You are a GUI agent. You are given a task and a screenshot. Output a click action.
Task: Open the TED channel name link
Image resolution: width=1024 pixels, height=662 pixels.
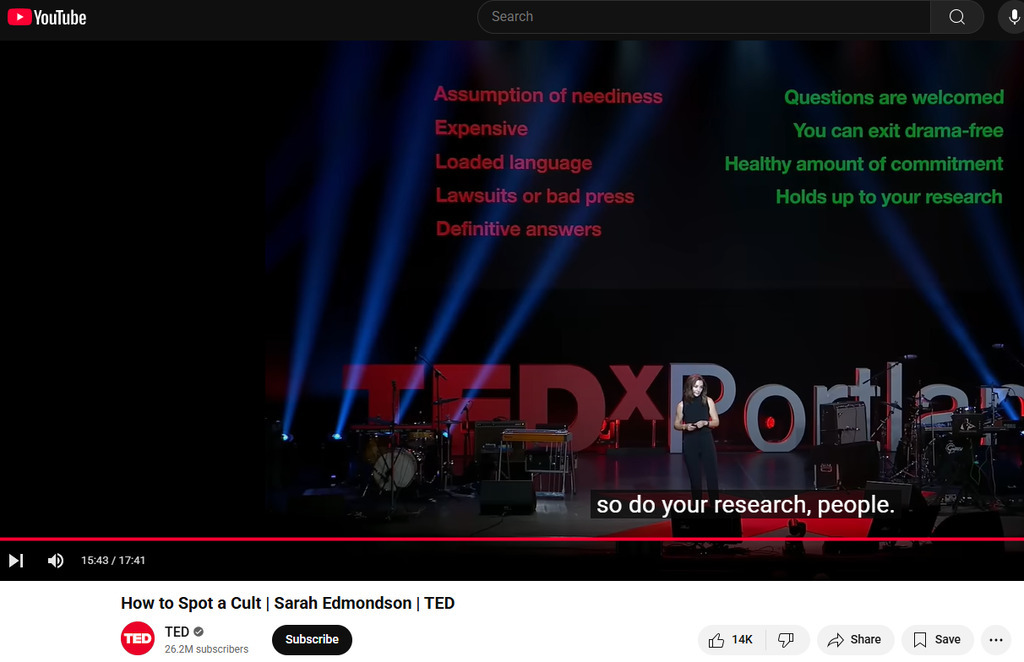click(177, 632)
